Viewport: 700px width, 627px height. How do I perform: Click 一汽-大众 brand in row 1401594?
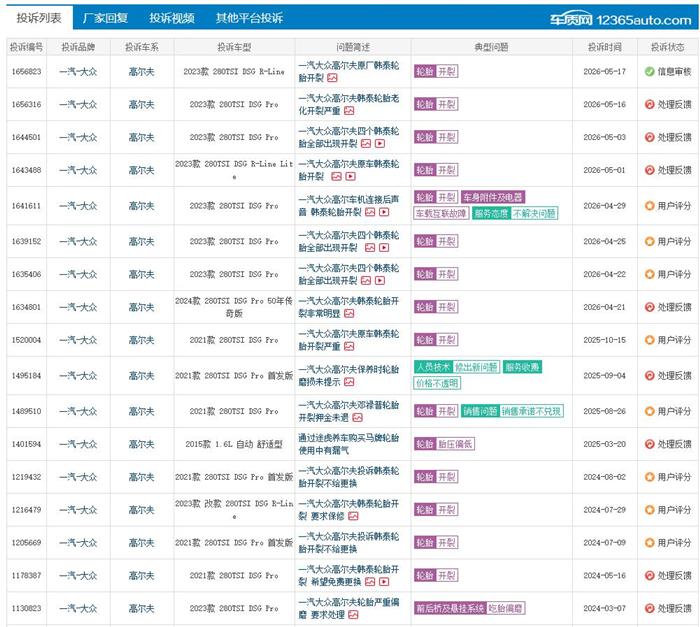[78, 444]
